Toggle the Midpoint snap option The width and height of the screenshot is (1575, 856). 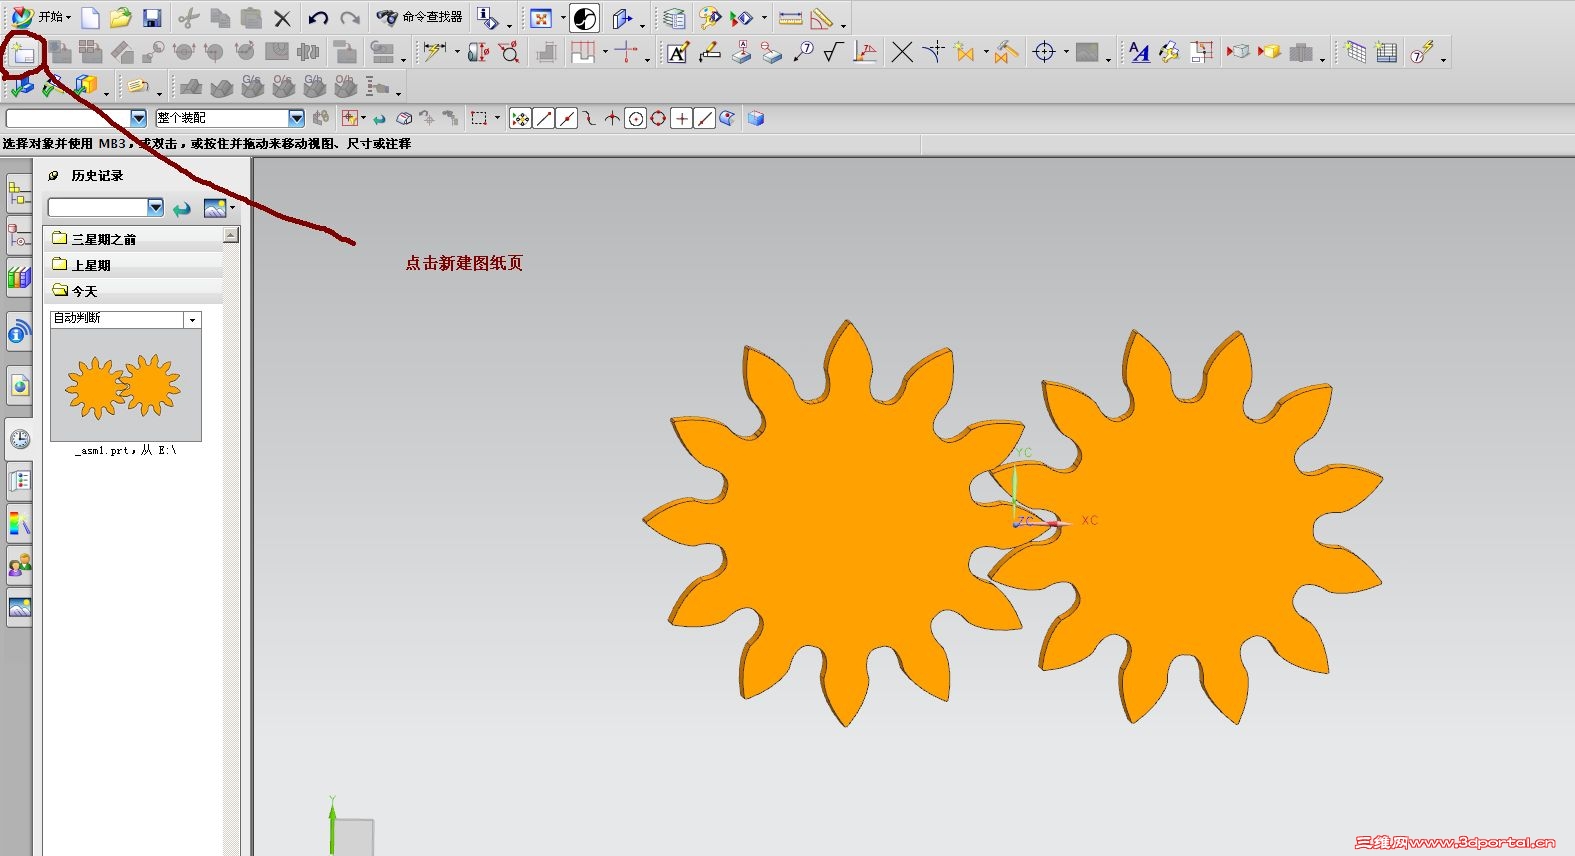click(566, 119)
